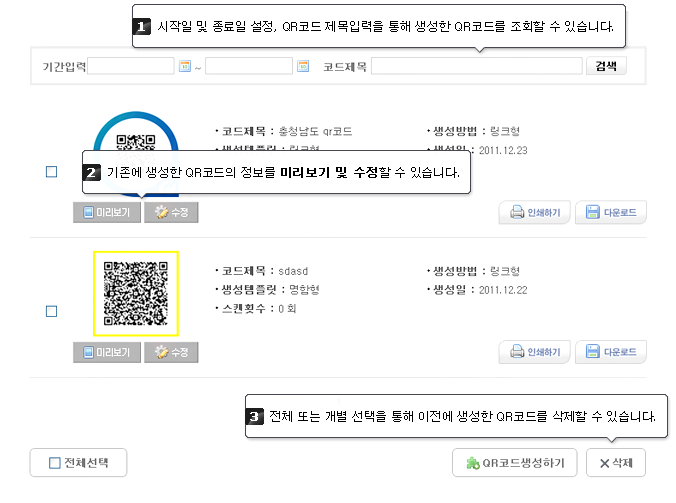Click 수정 for the sdasd QR code
The height and width of the screenshot is (503, 676).
tap(171, 352)
